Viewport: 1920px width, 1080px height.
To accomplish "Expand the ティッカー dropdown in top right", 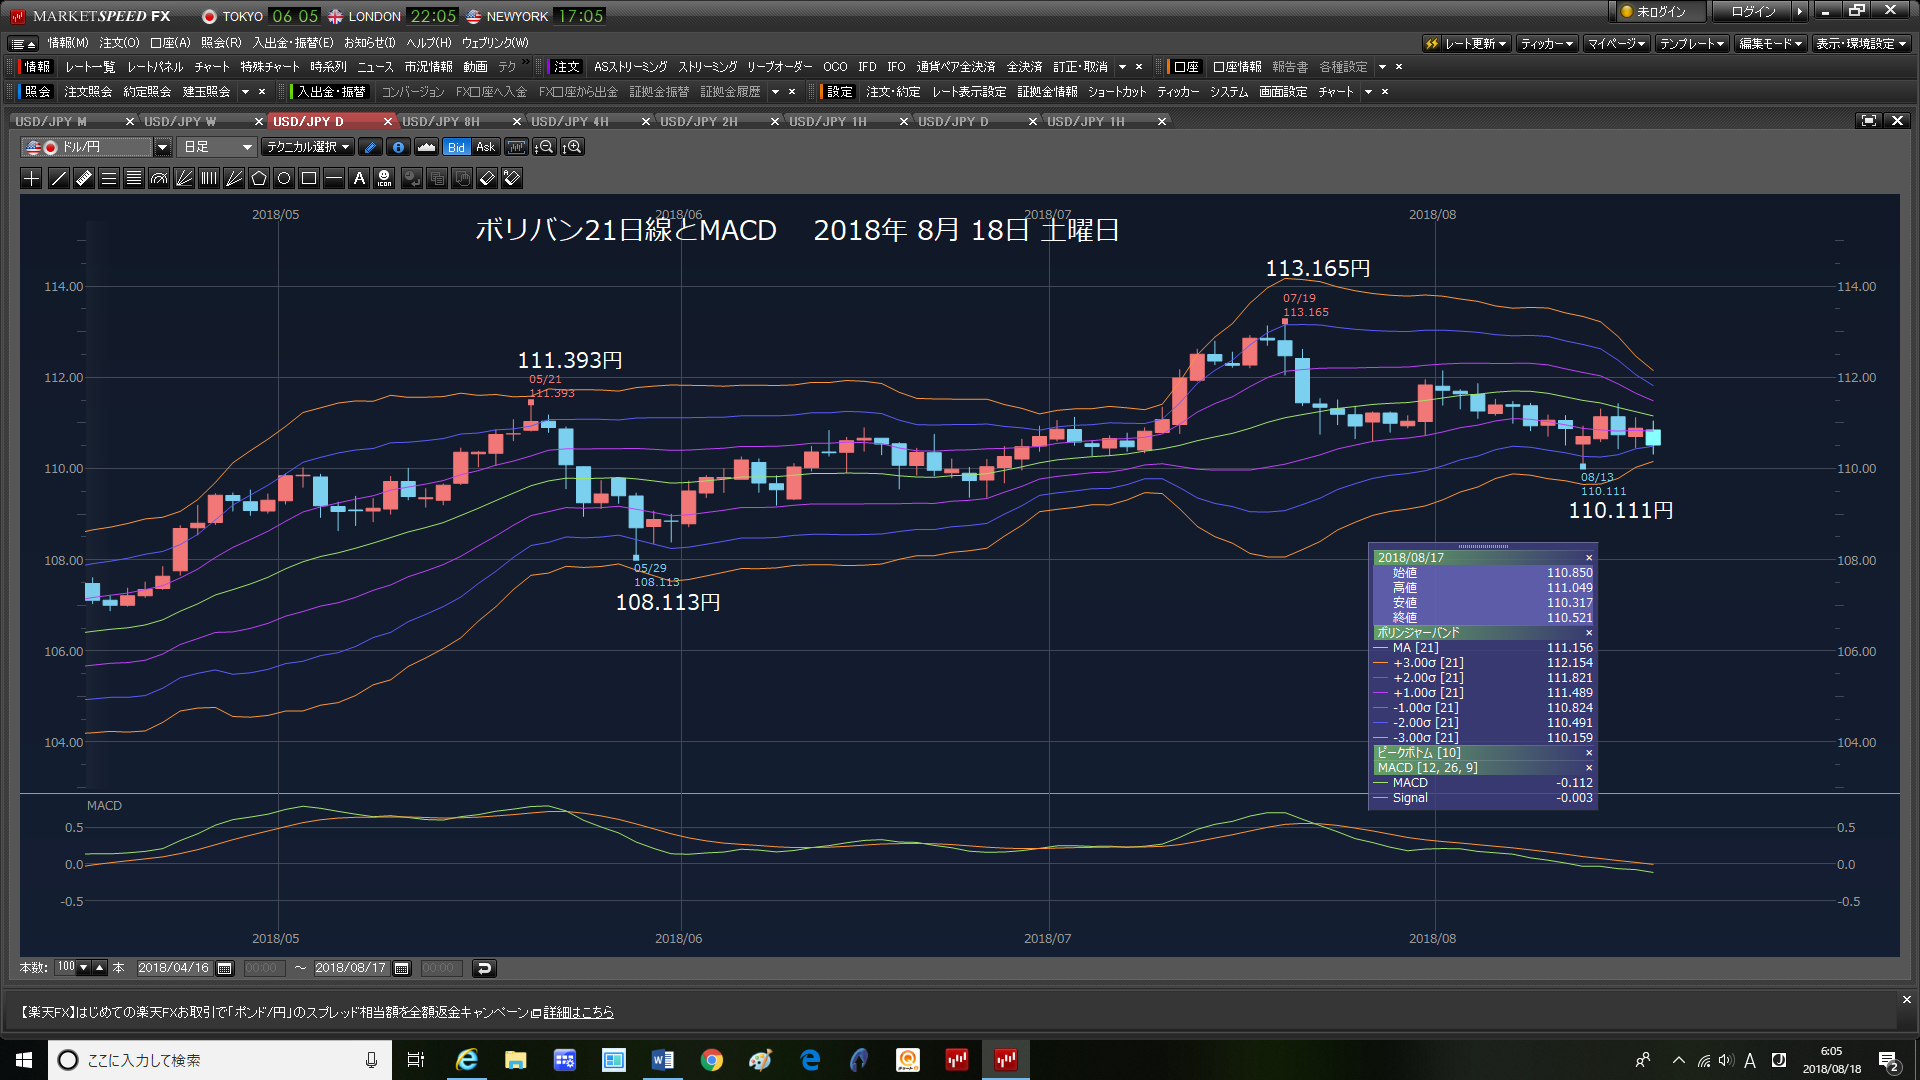I will point(1547,43).
